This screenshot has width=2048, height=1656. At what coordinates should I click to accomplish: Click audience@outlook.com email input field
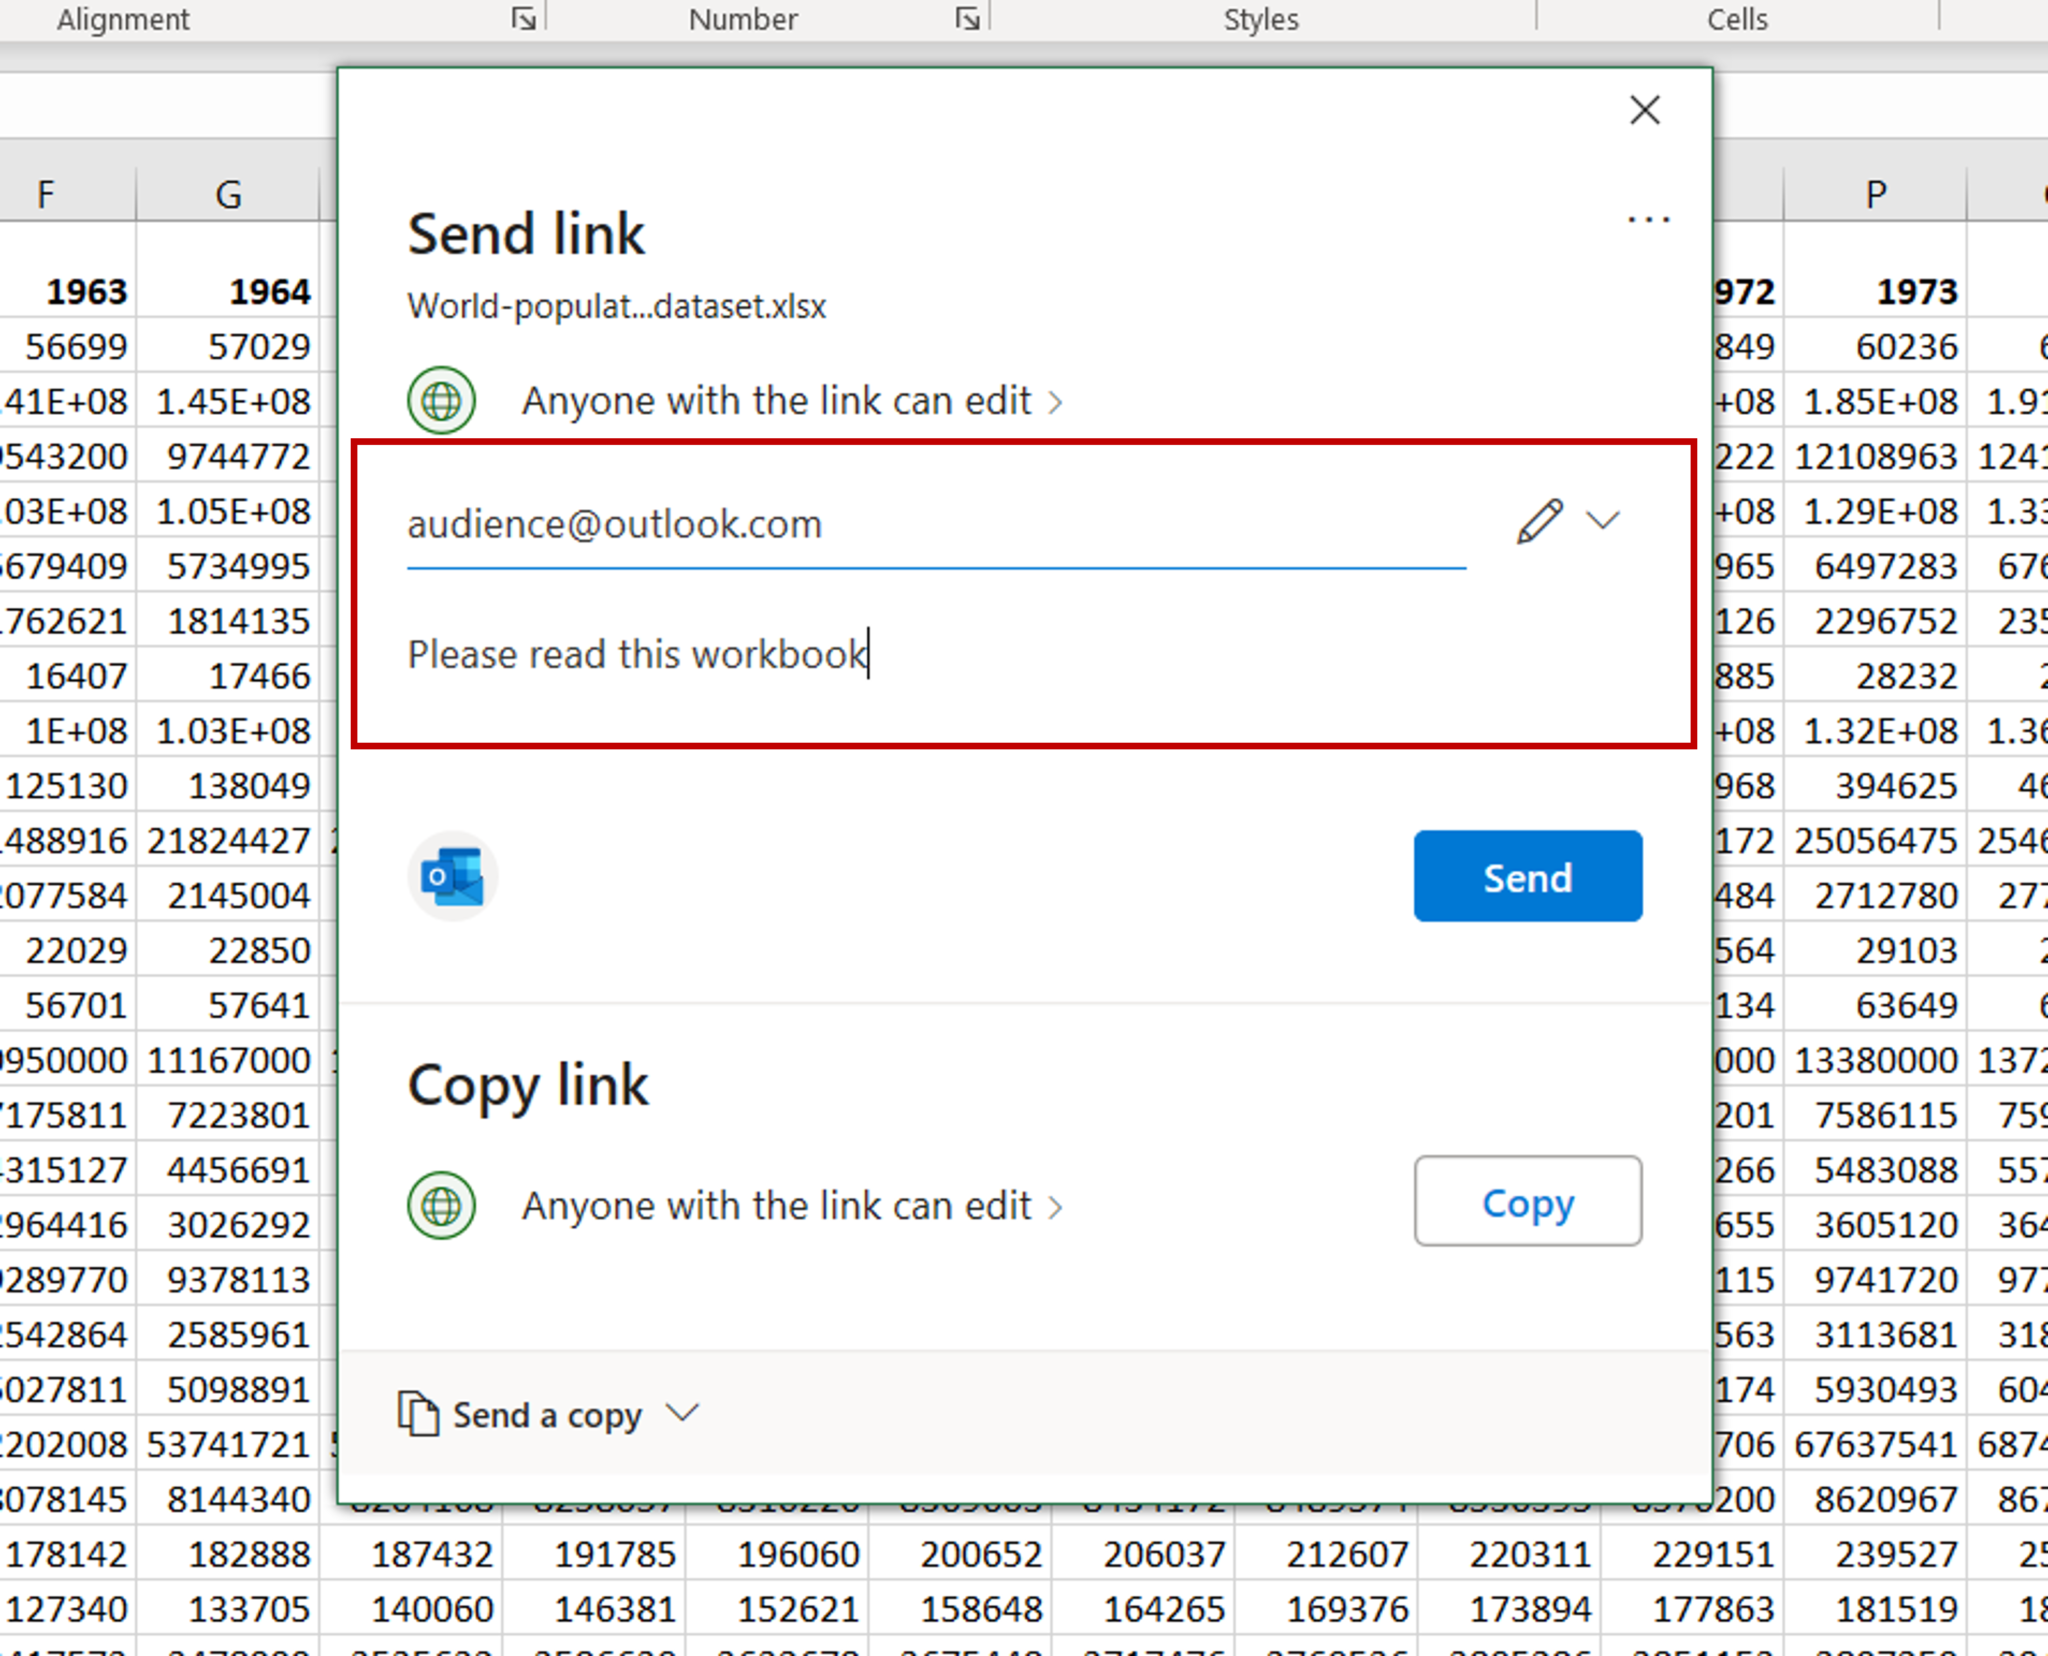pyautogui.click(x=934, y=522)
